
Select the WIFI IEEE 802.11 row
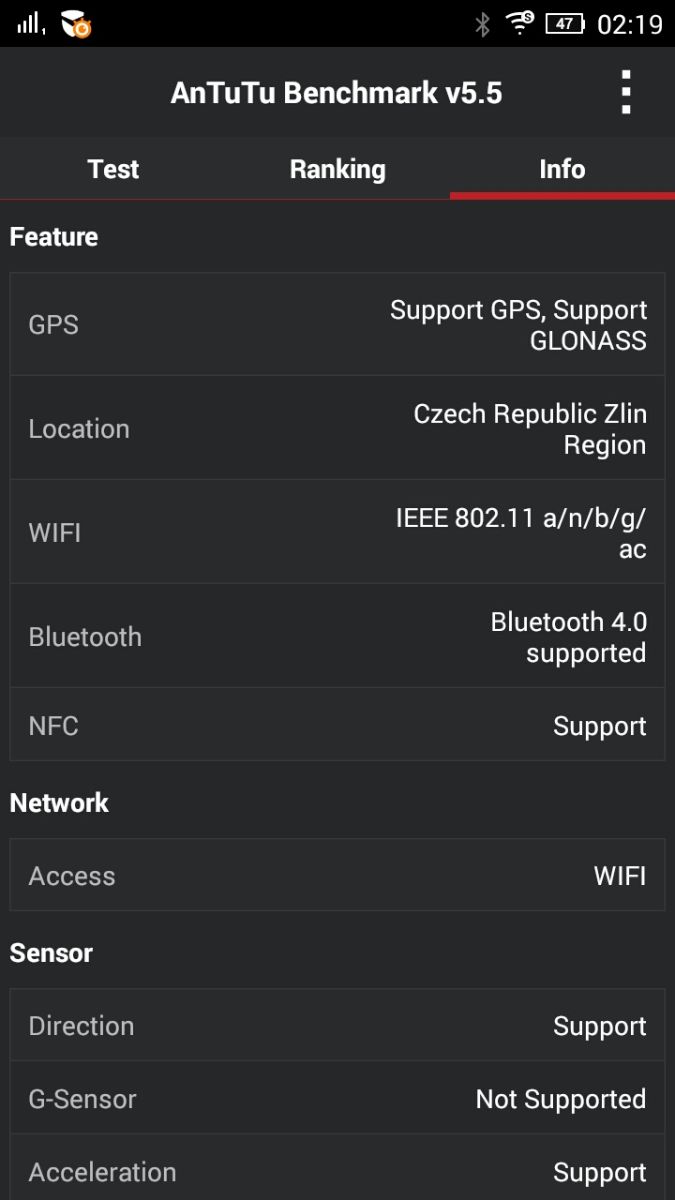[337, 533]
